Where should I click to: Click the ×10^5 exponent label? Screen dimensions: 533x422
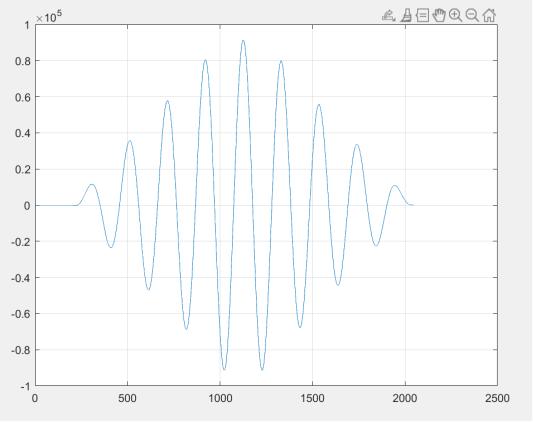49,16
